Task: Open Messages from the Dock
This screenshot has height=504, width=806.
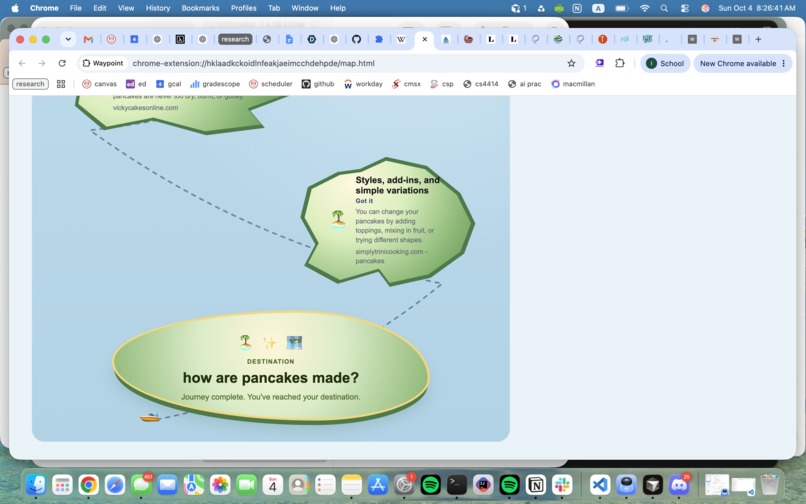Action: (141, 484)
